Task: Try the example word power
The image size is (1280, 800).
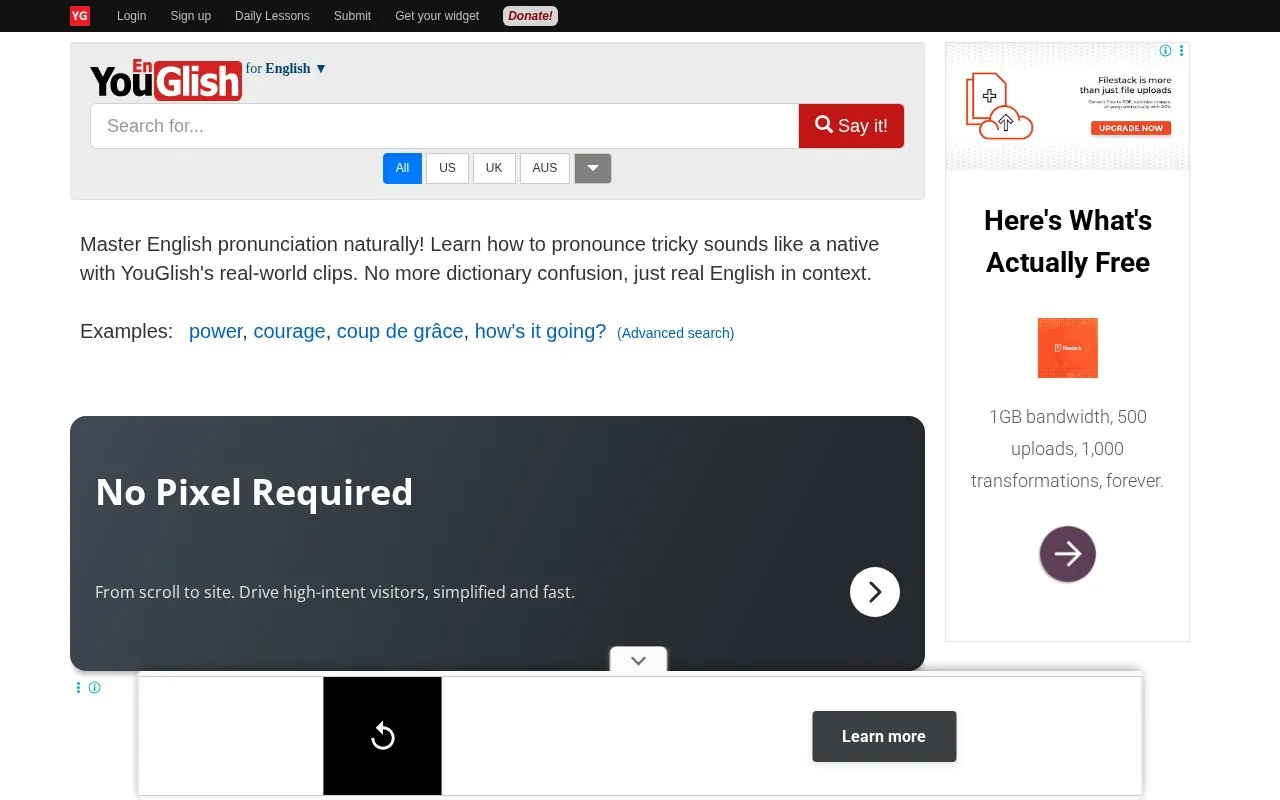Action: click(216, 331)
